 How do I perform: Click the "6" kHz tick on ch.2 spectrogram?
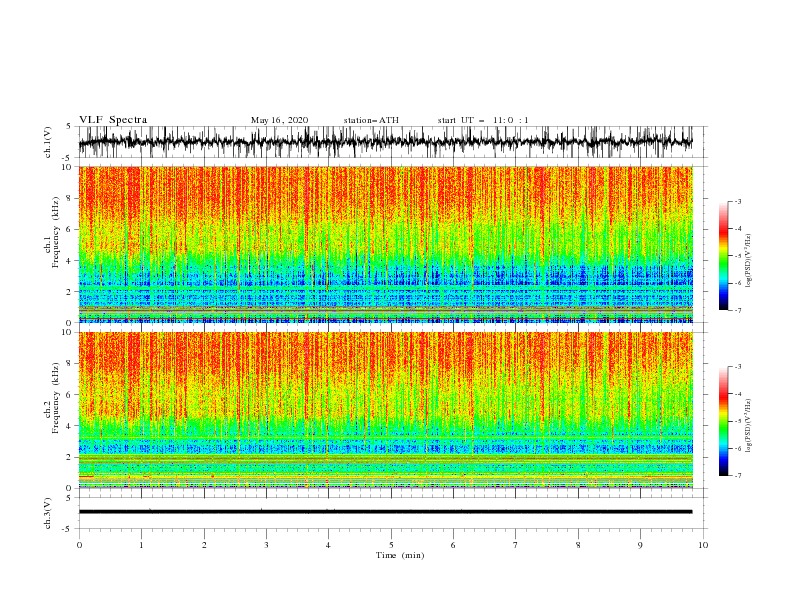[69, 395]
